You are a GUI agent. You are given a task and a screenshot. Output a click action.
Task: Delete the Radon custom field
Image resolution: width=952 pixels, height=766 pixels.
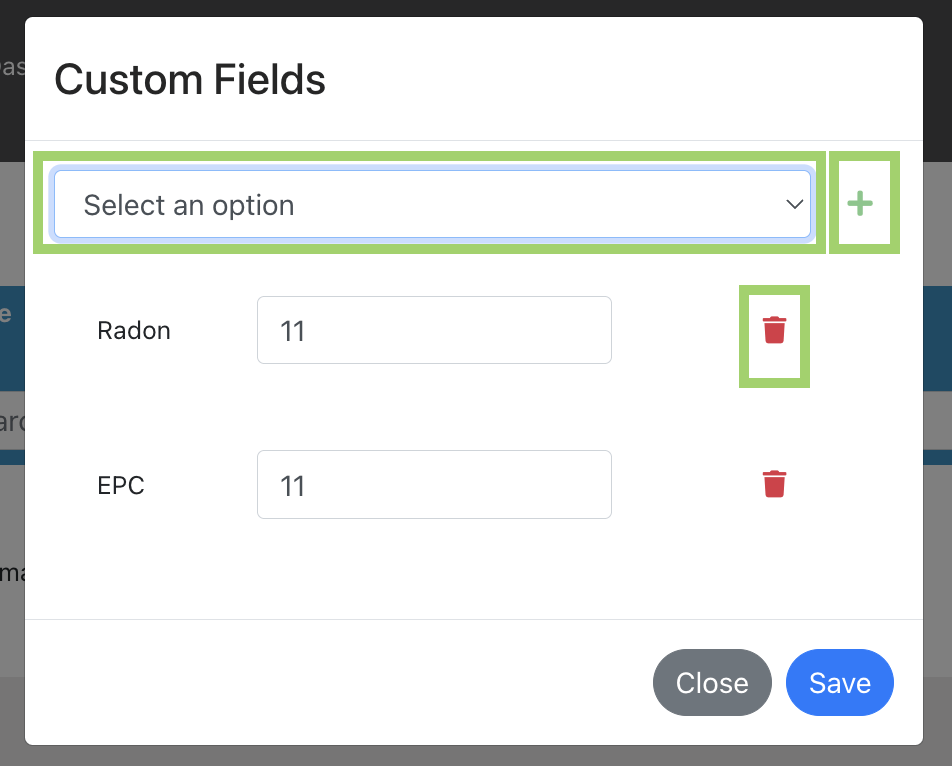774,330
